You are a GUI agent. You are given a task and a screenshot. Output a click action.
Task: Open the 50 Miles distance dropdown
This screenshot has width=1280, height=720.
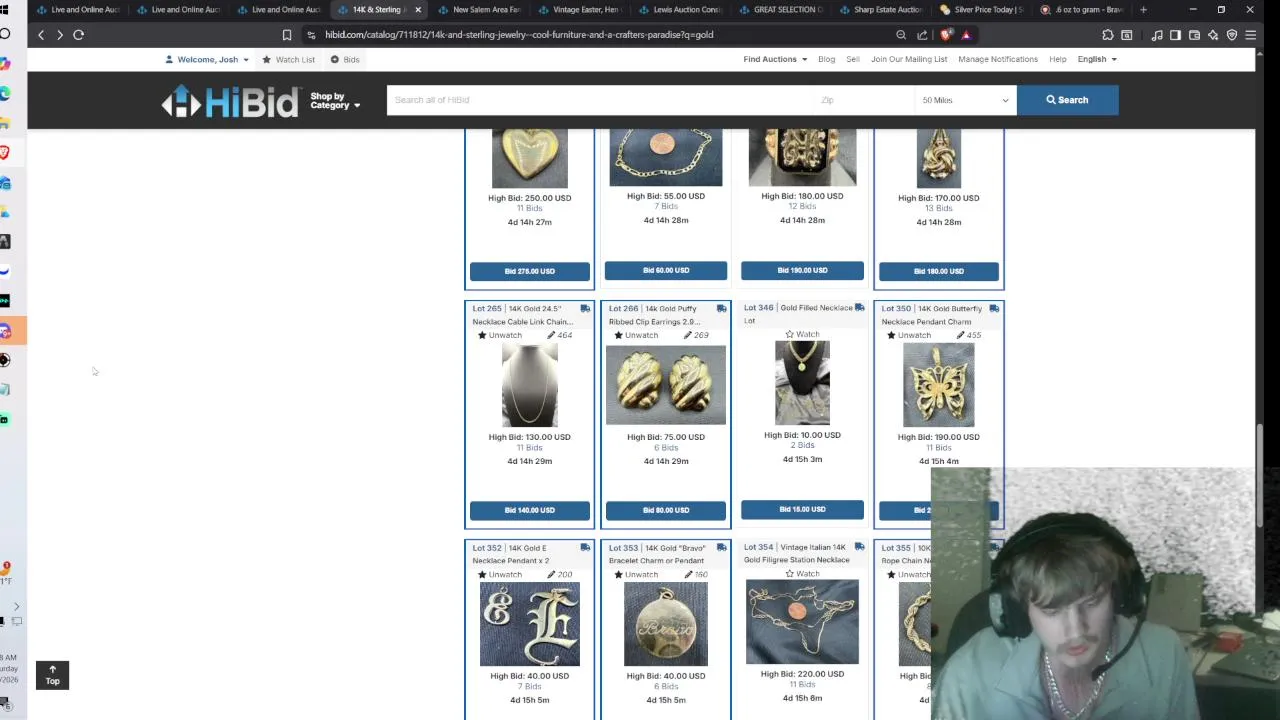(x=965, y=100)
